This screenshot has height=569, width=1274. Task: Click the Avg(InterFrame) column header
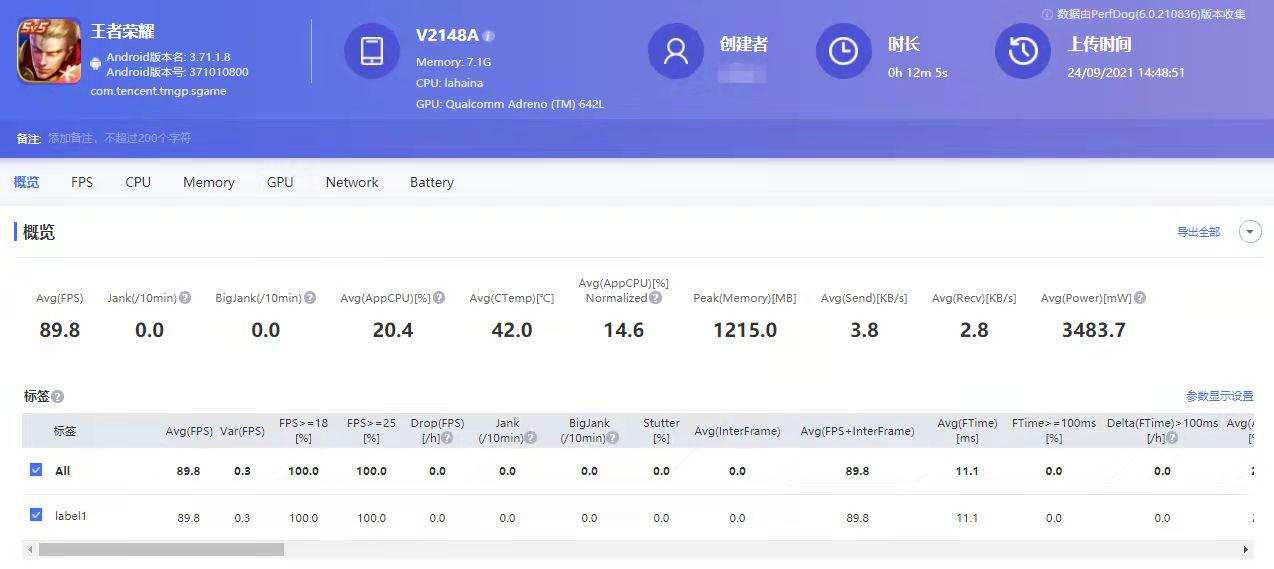click(x=737, y=431)
